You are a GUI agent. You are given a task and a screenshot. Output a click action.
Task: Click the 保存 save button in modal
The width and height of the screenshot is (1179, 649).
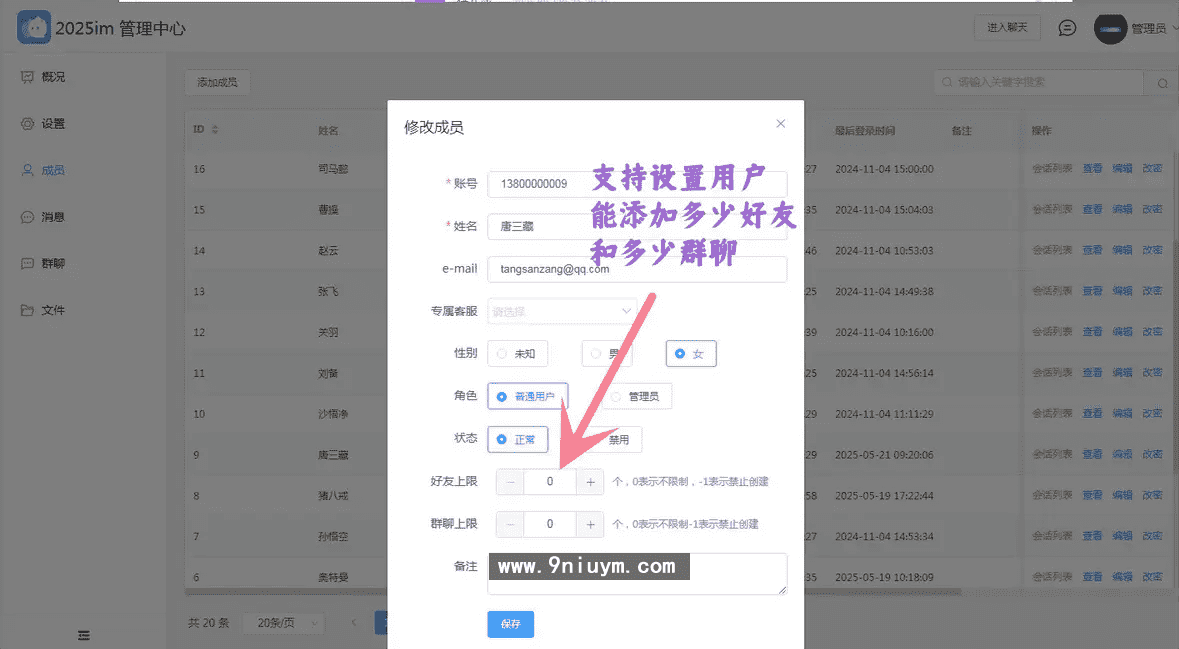[510, 624]
